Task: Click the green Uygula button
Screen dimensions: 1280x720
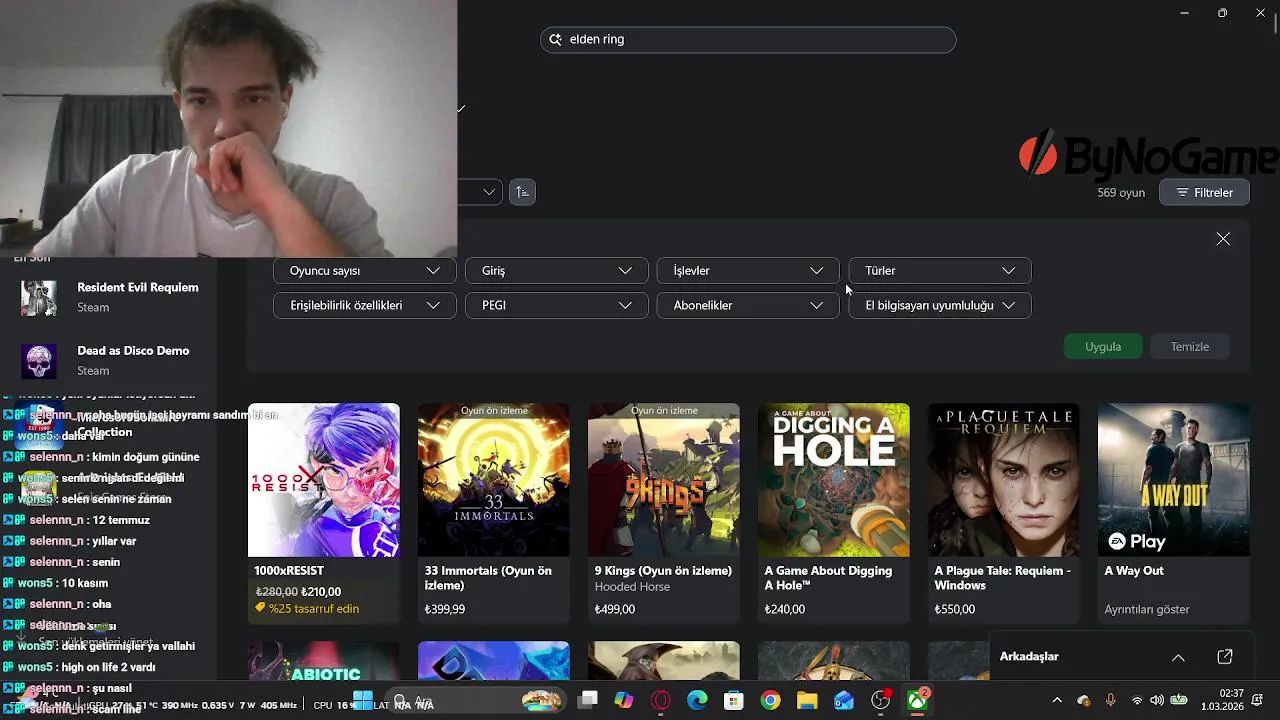Action: pyautogui.click(x=1103, y=346)
